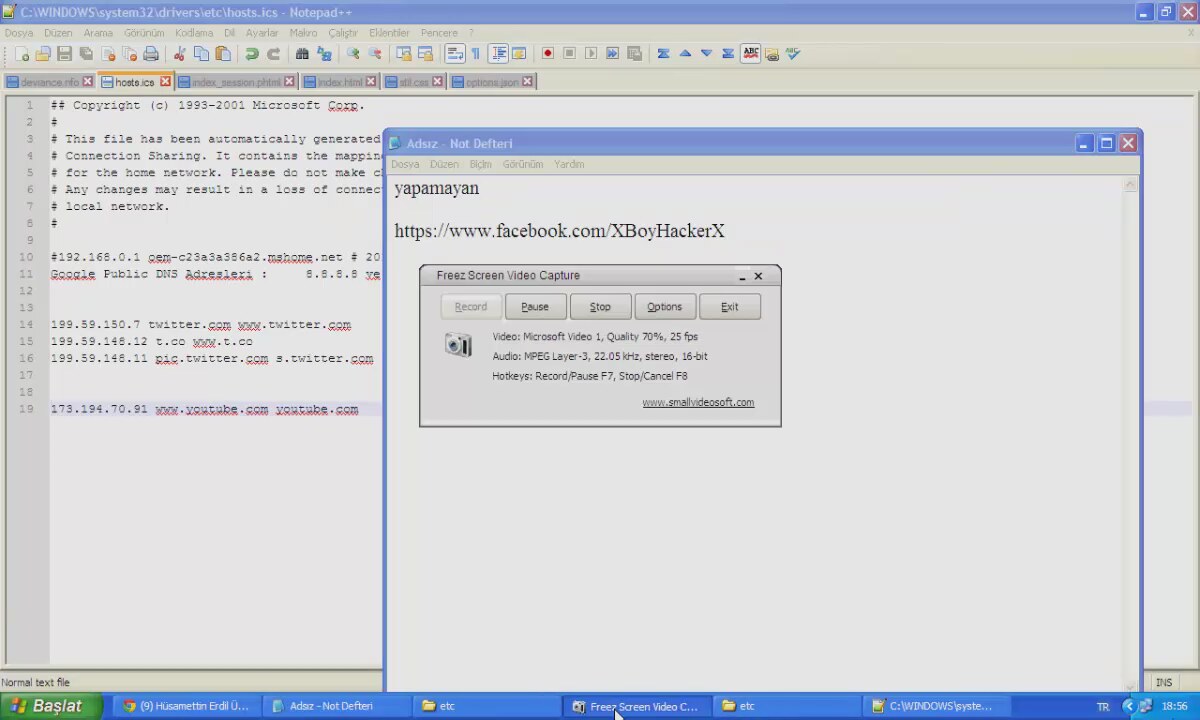Click the Başlat start button
Viewport: 1200px width, 720px height.
[51, 706]
